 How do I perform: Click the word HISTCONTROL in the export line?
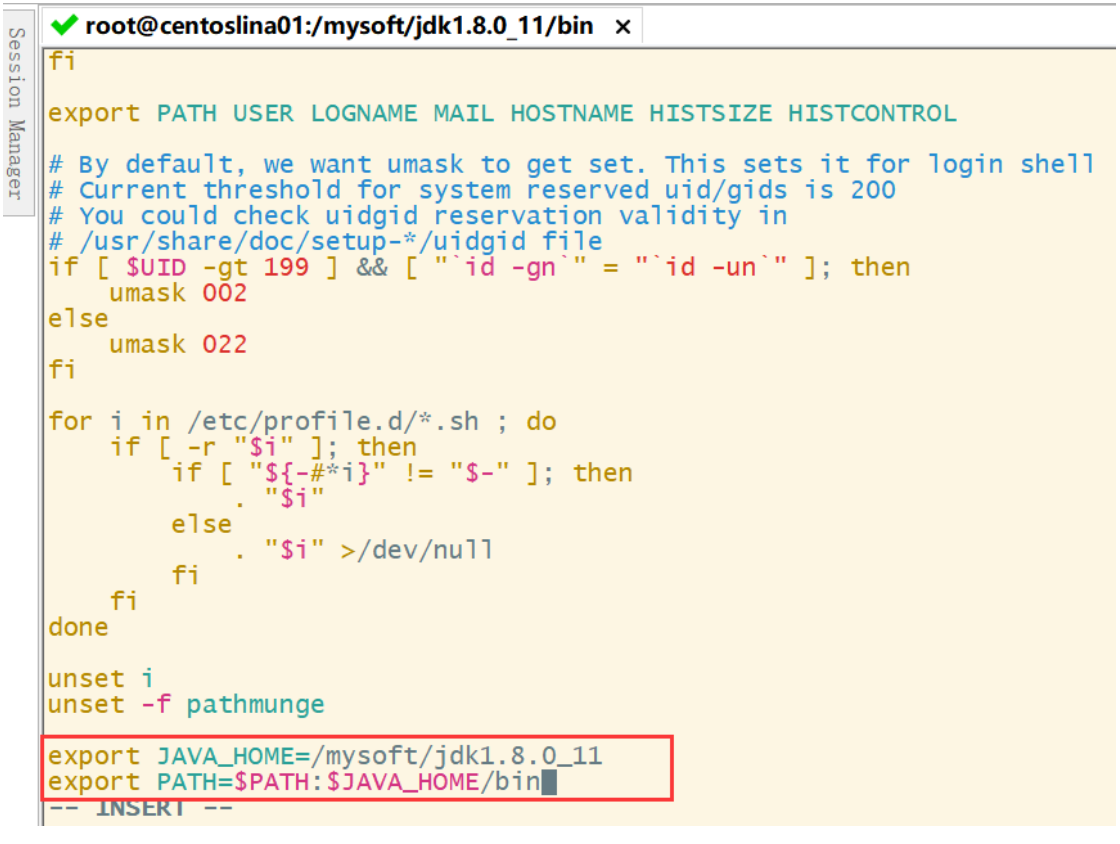click(x=872, y=114)
